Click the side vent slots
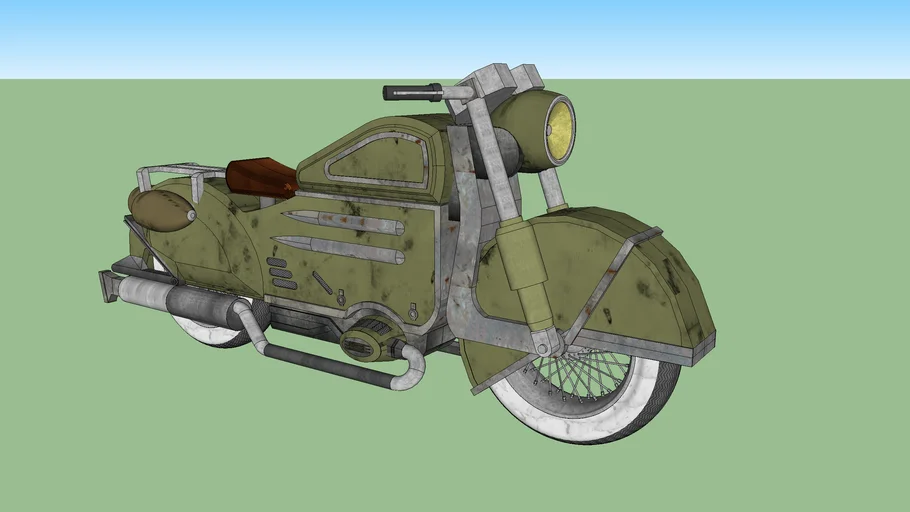 click(283, 274)
